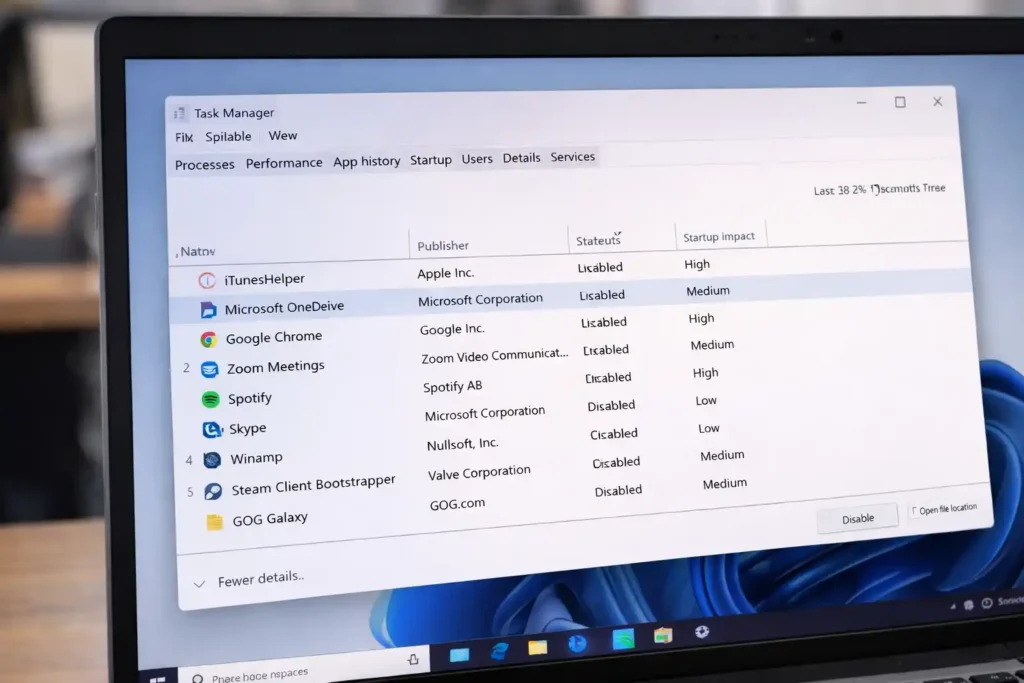The height and width of the screenshot is (683, 1024).
Task: Switch to the App history tab
Action: point(366,161)
